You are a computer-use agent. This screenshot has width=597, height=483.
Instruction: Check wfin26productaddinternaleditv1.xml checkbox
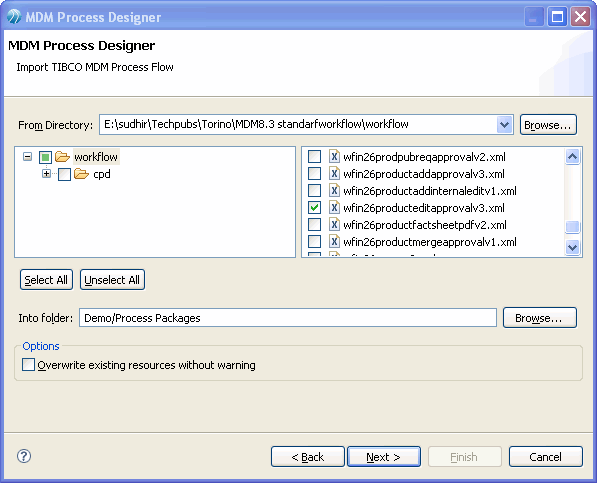[314, 190]
